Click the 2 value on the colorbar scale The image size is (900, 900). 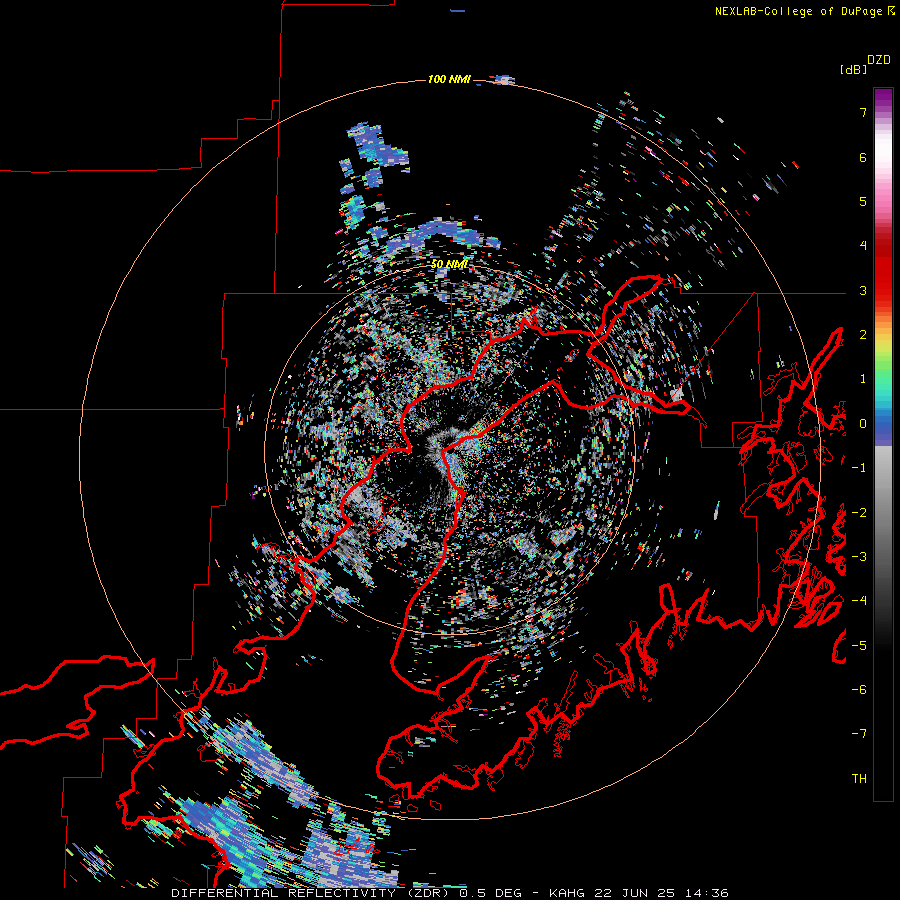863,335
